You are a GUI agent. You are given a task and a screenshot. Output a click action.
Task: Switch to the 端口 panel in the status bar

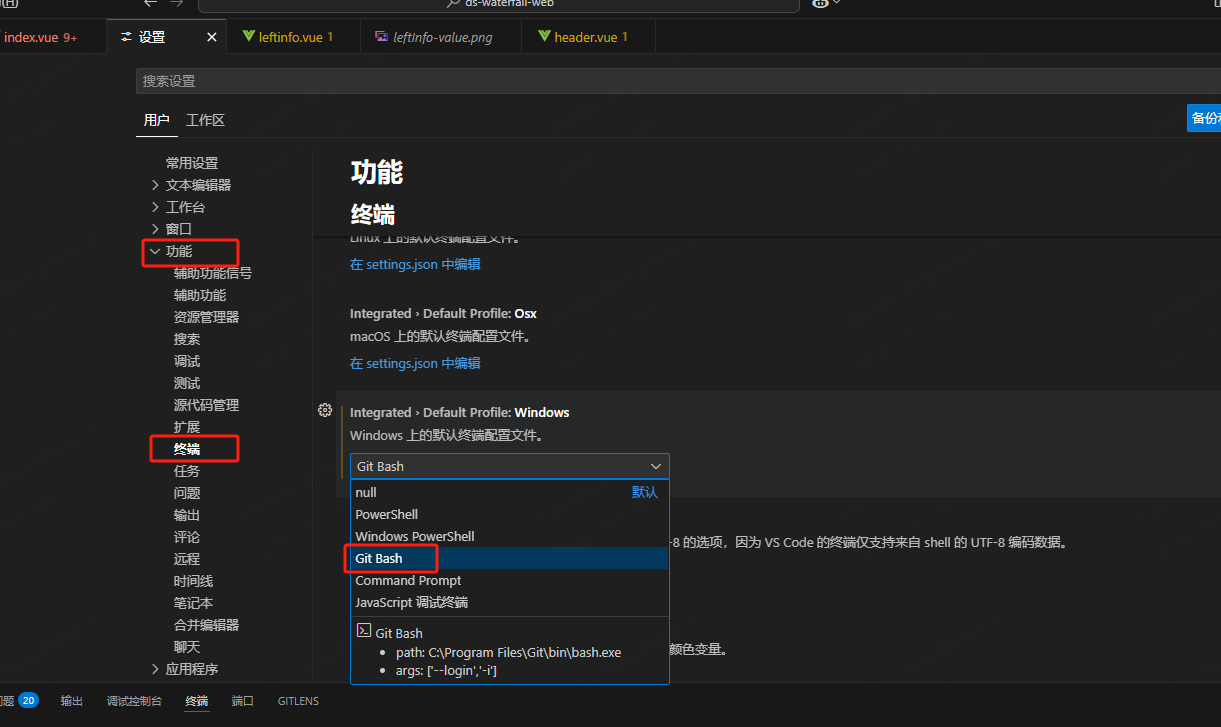242,700
